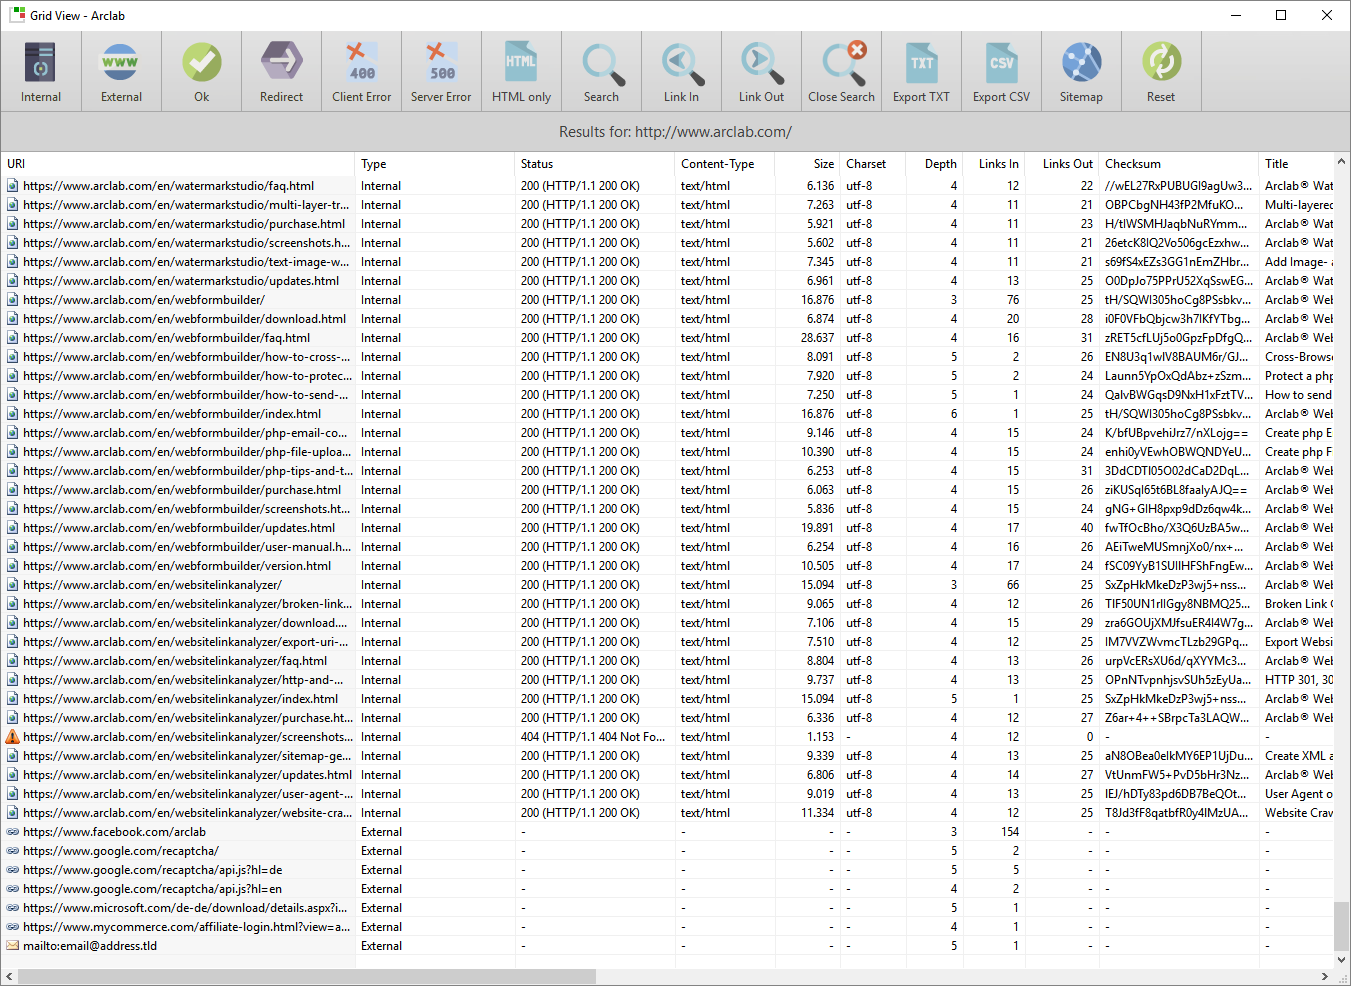
Task: Reset the grid view filters
Action: pos(1161,72)
